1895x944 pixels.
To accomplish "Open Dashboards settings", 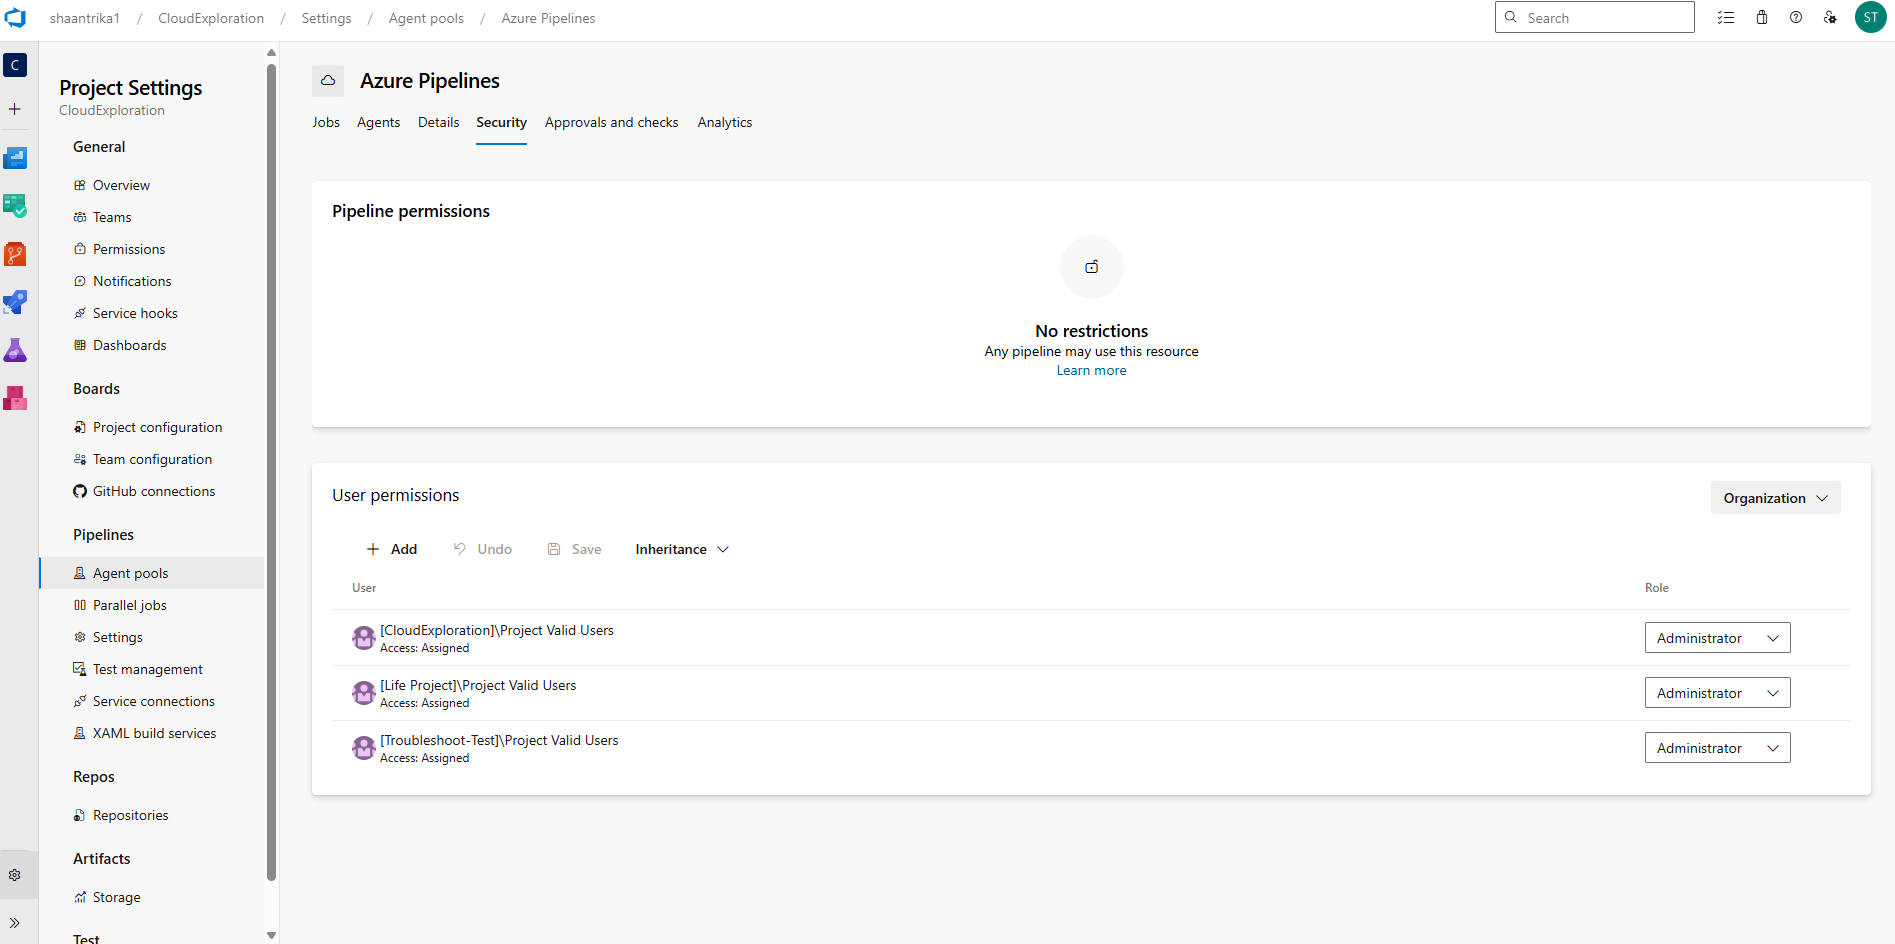I will [152, 345].
